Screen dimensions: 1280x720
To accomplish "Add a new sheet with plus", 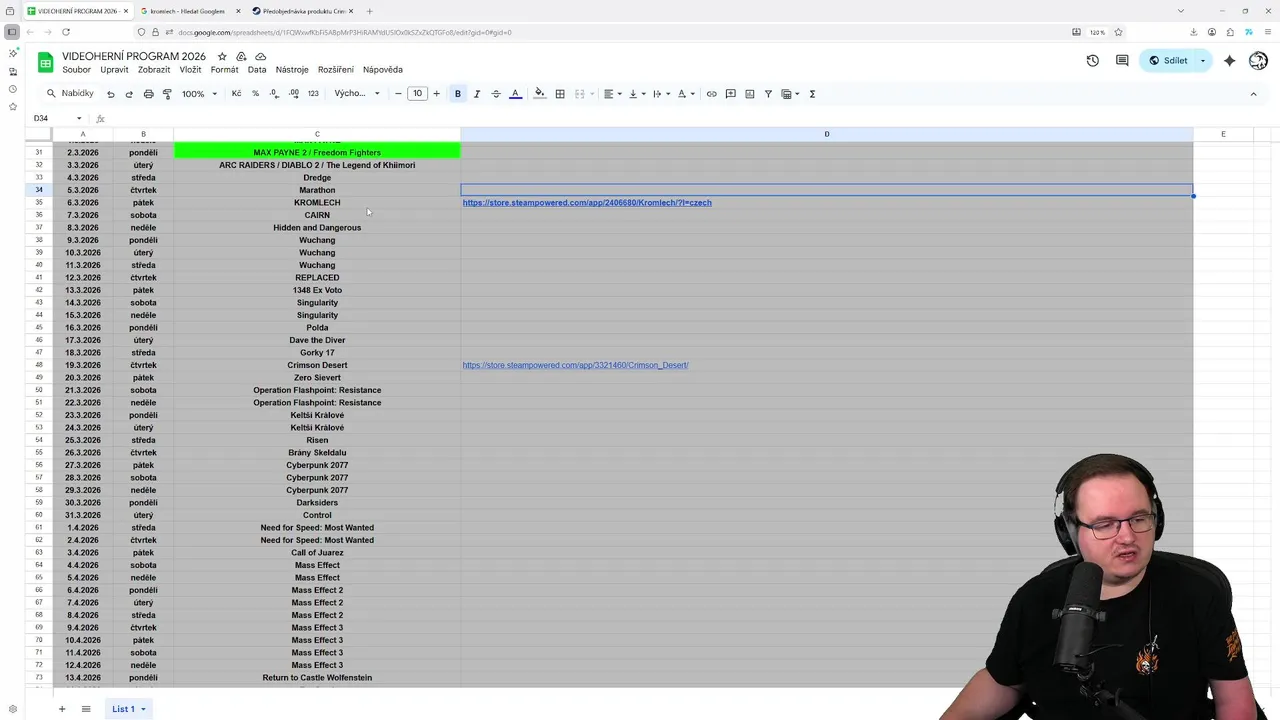I will [61, 709].
